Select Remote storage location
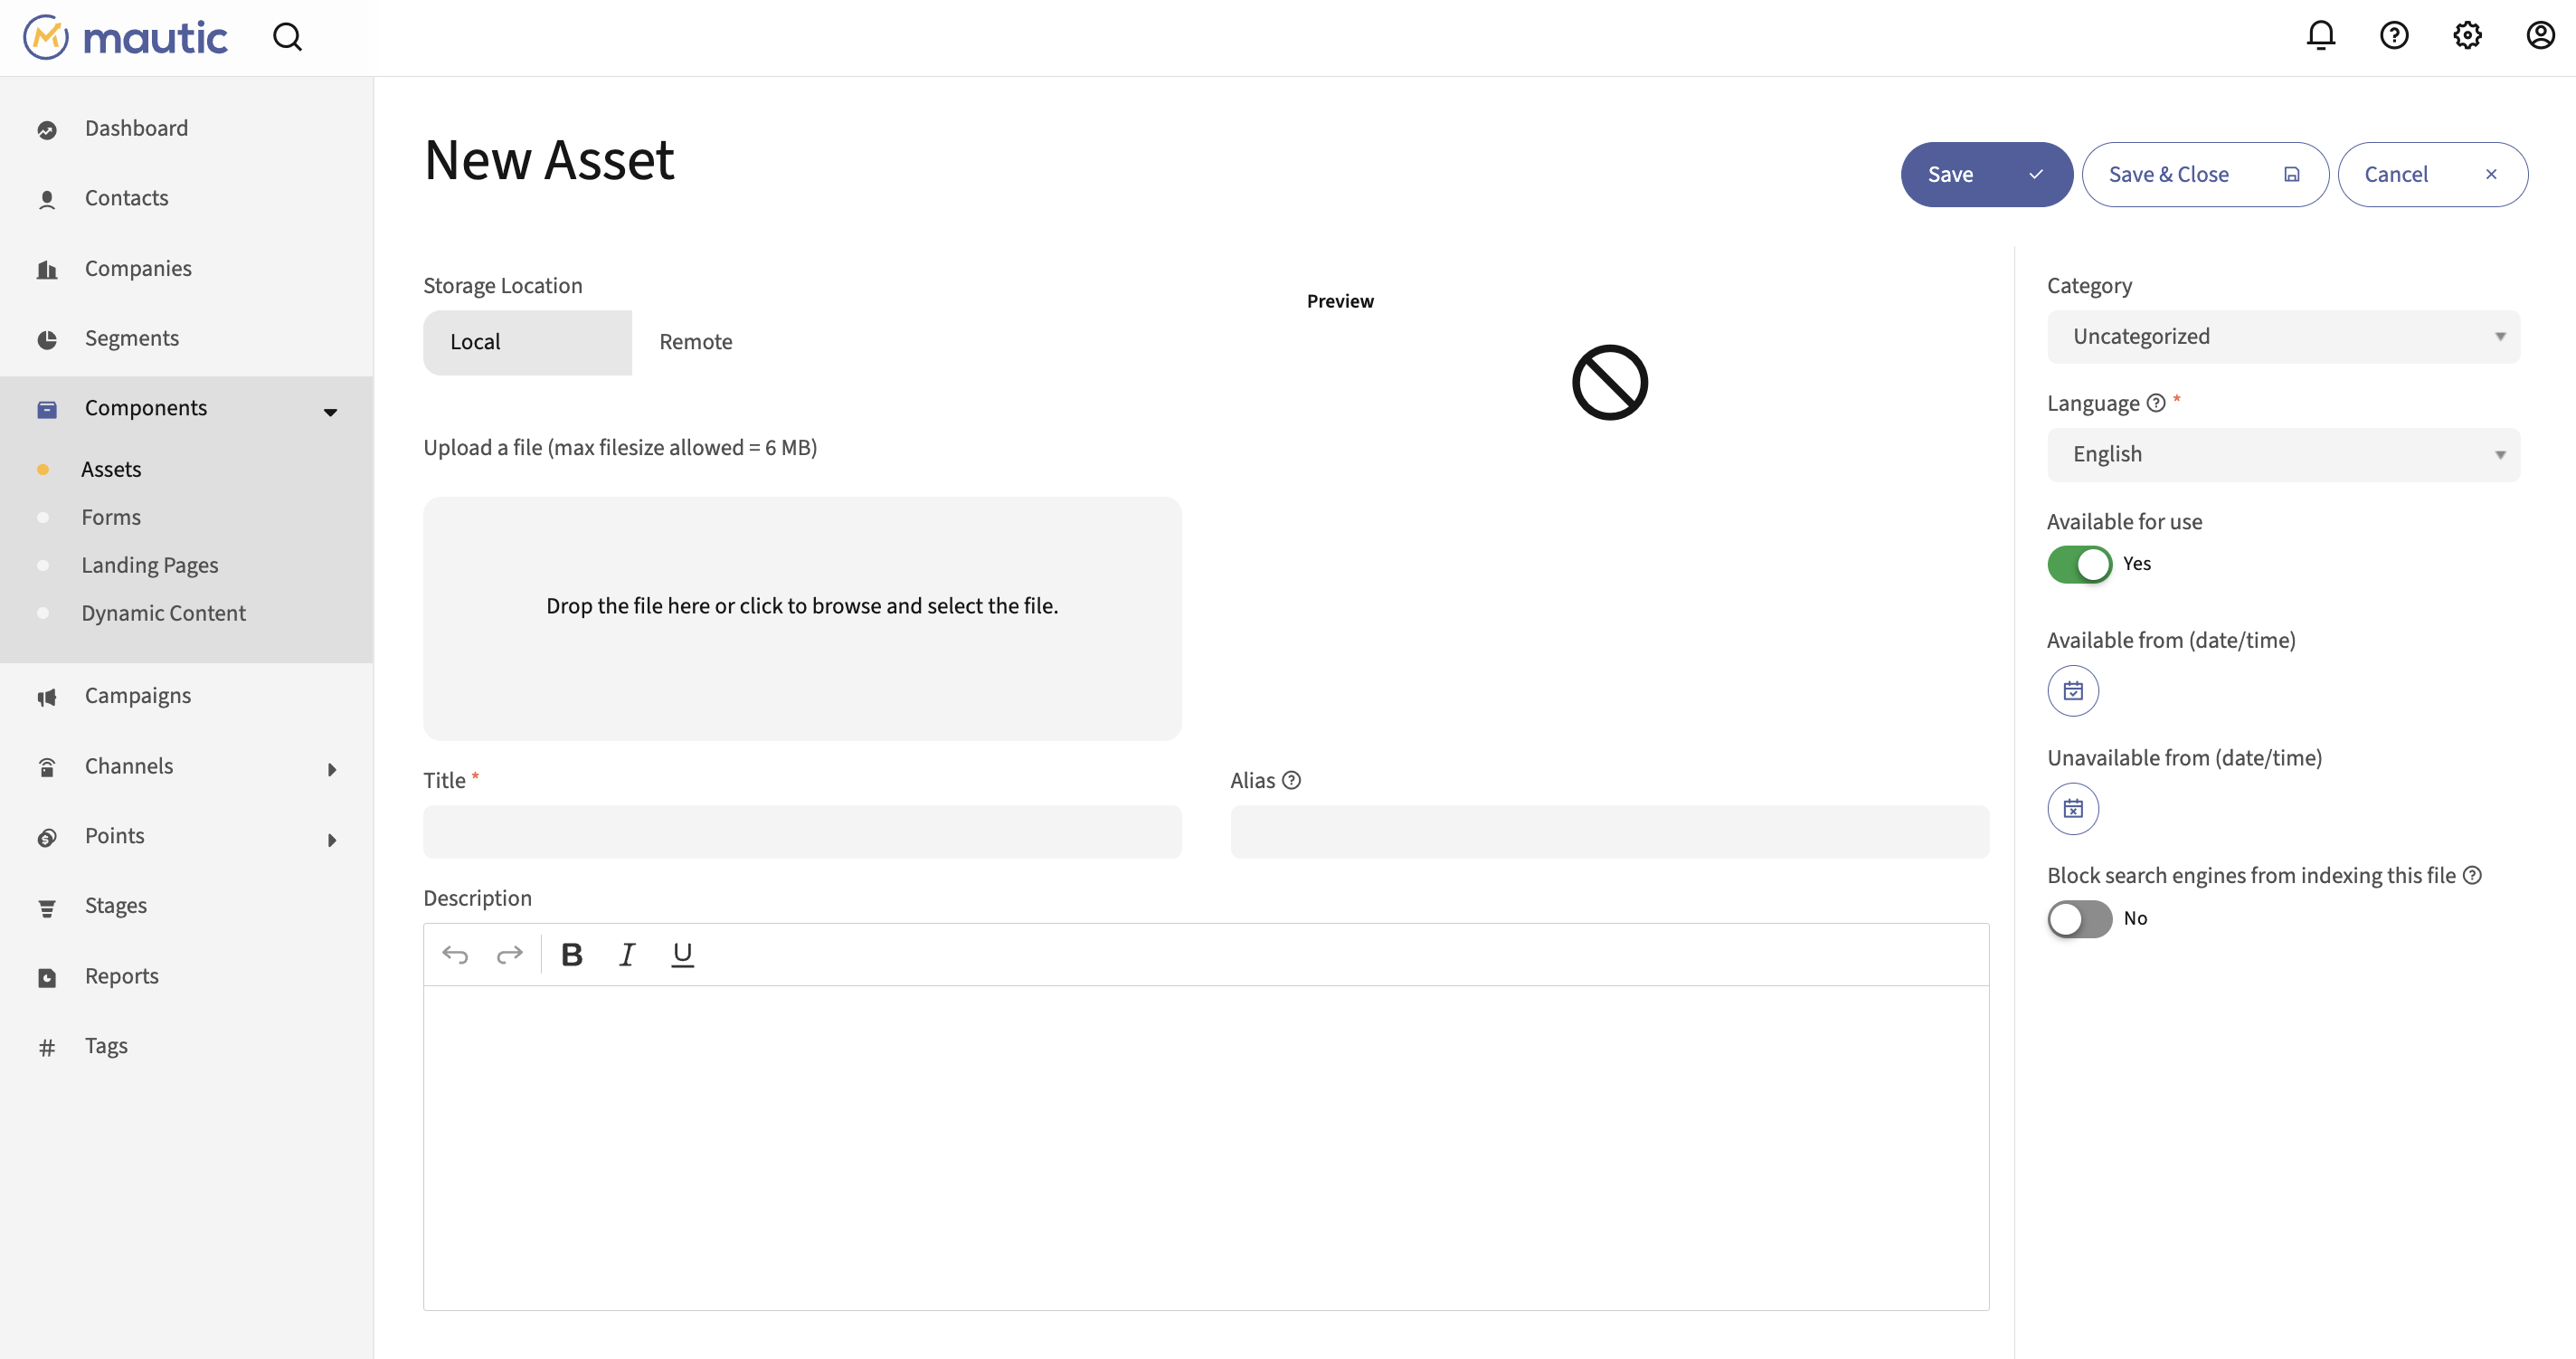Image resolution: width=2576 pixels, height=1359 pixels. [696, 342]
